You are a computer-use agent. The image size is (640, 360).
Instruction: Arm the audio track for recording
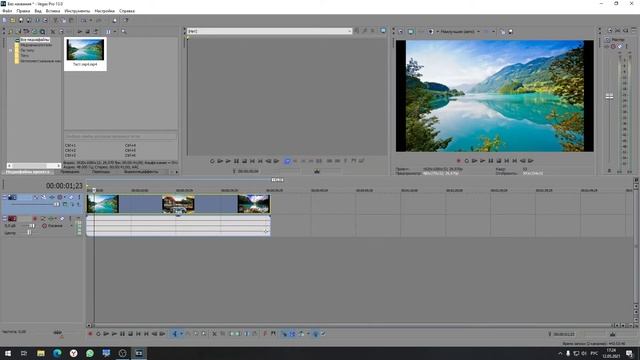coord(35,219)
